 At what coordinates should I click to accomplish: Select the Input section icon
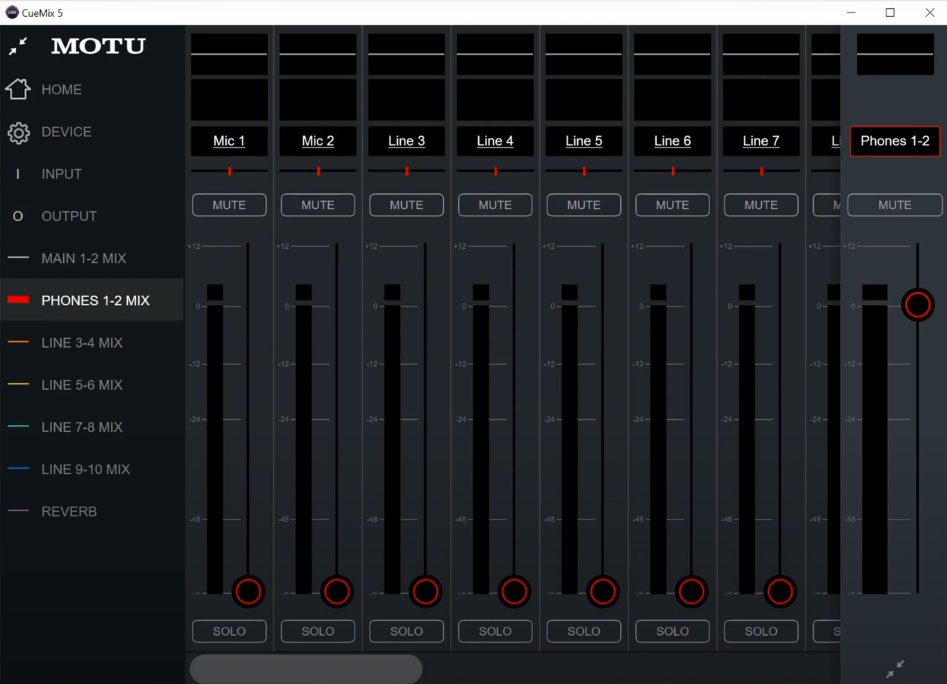pos(18,174)
